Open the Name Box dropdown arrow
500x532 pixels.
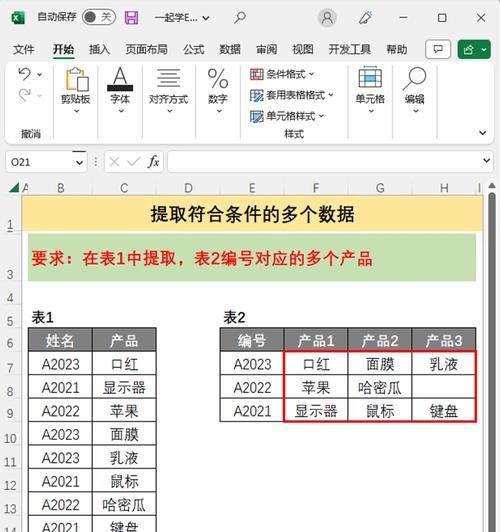coord(79,163)
